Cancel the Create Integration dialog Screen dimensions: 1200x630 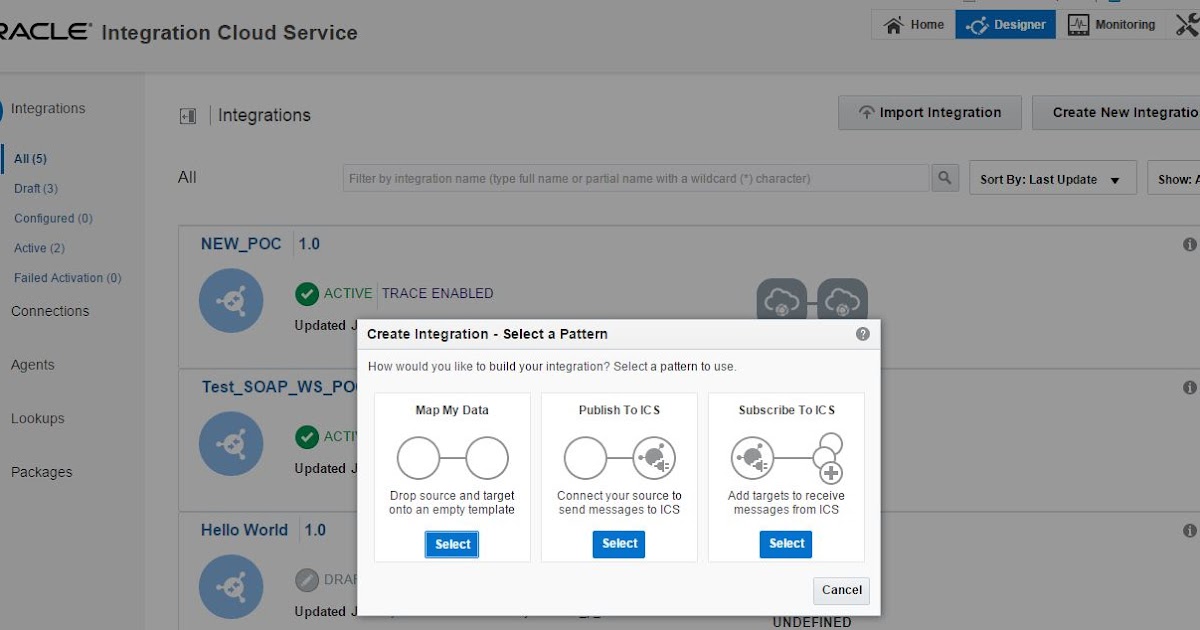pyautogui.click(x=840, y=590)
